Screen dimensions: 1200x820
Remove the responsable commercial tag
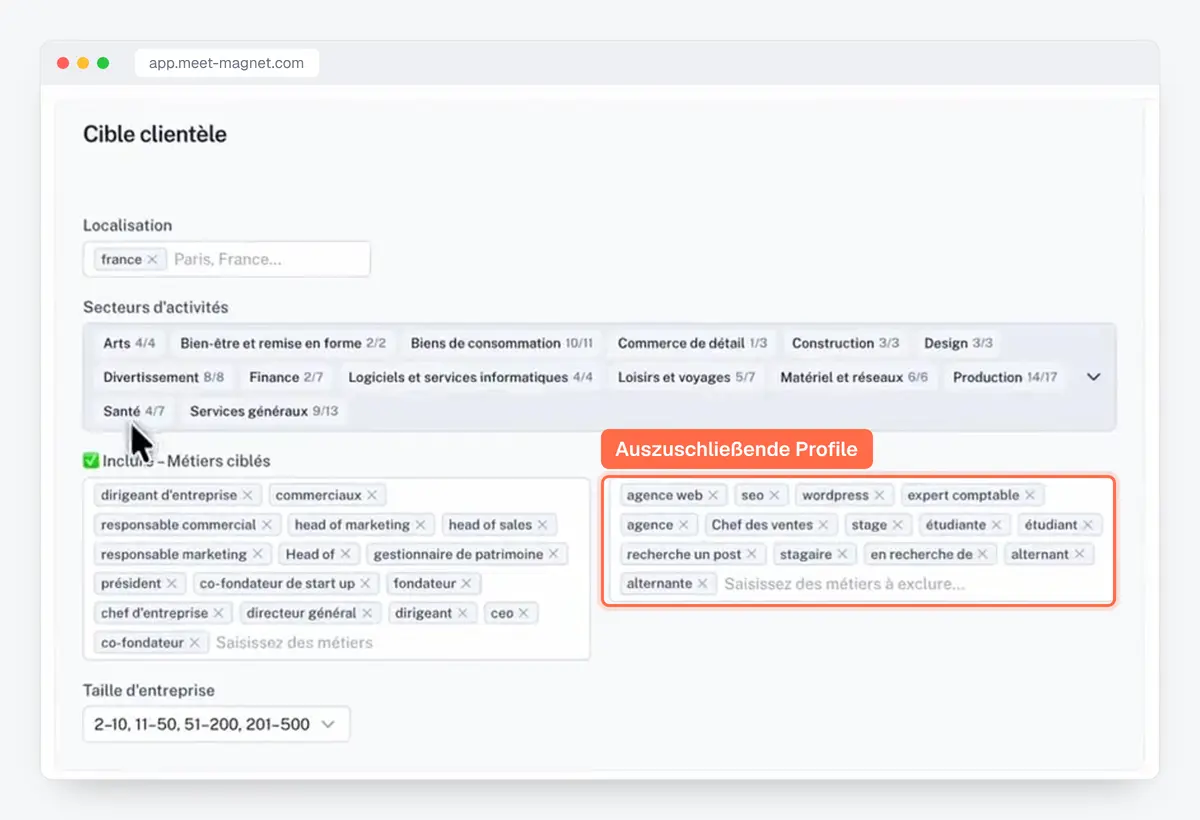267,525
